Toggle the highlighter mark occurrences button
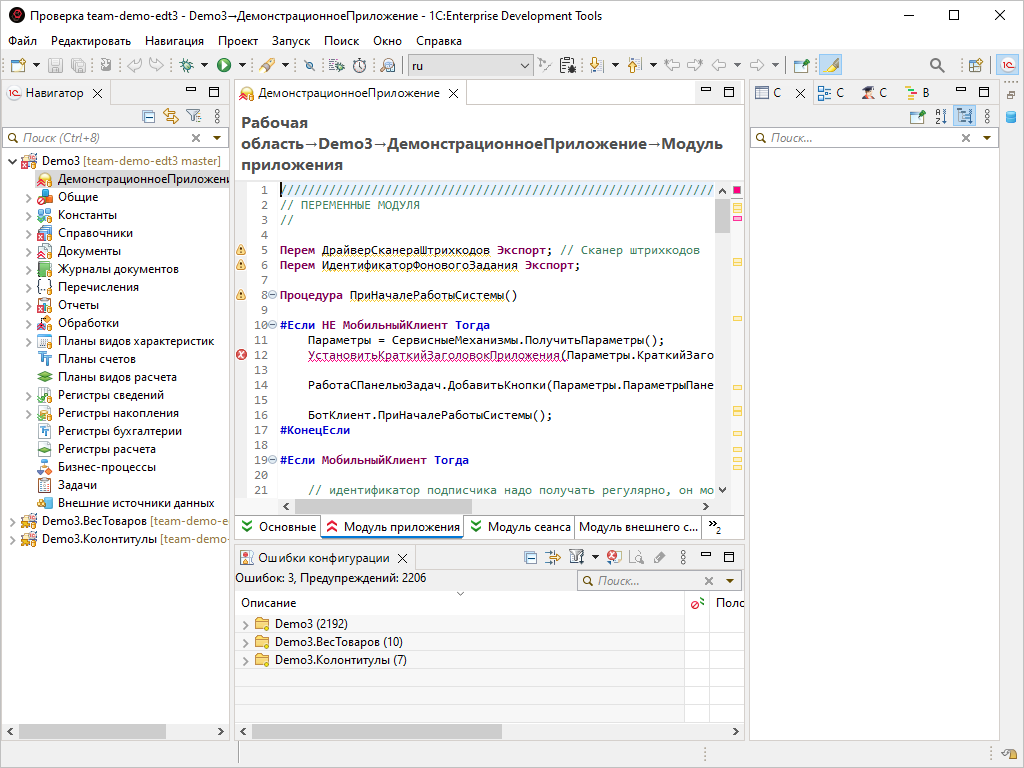The height and width of the screenshot is (768, 1024). [830, 65]
